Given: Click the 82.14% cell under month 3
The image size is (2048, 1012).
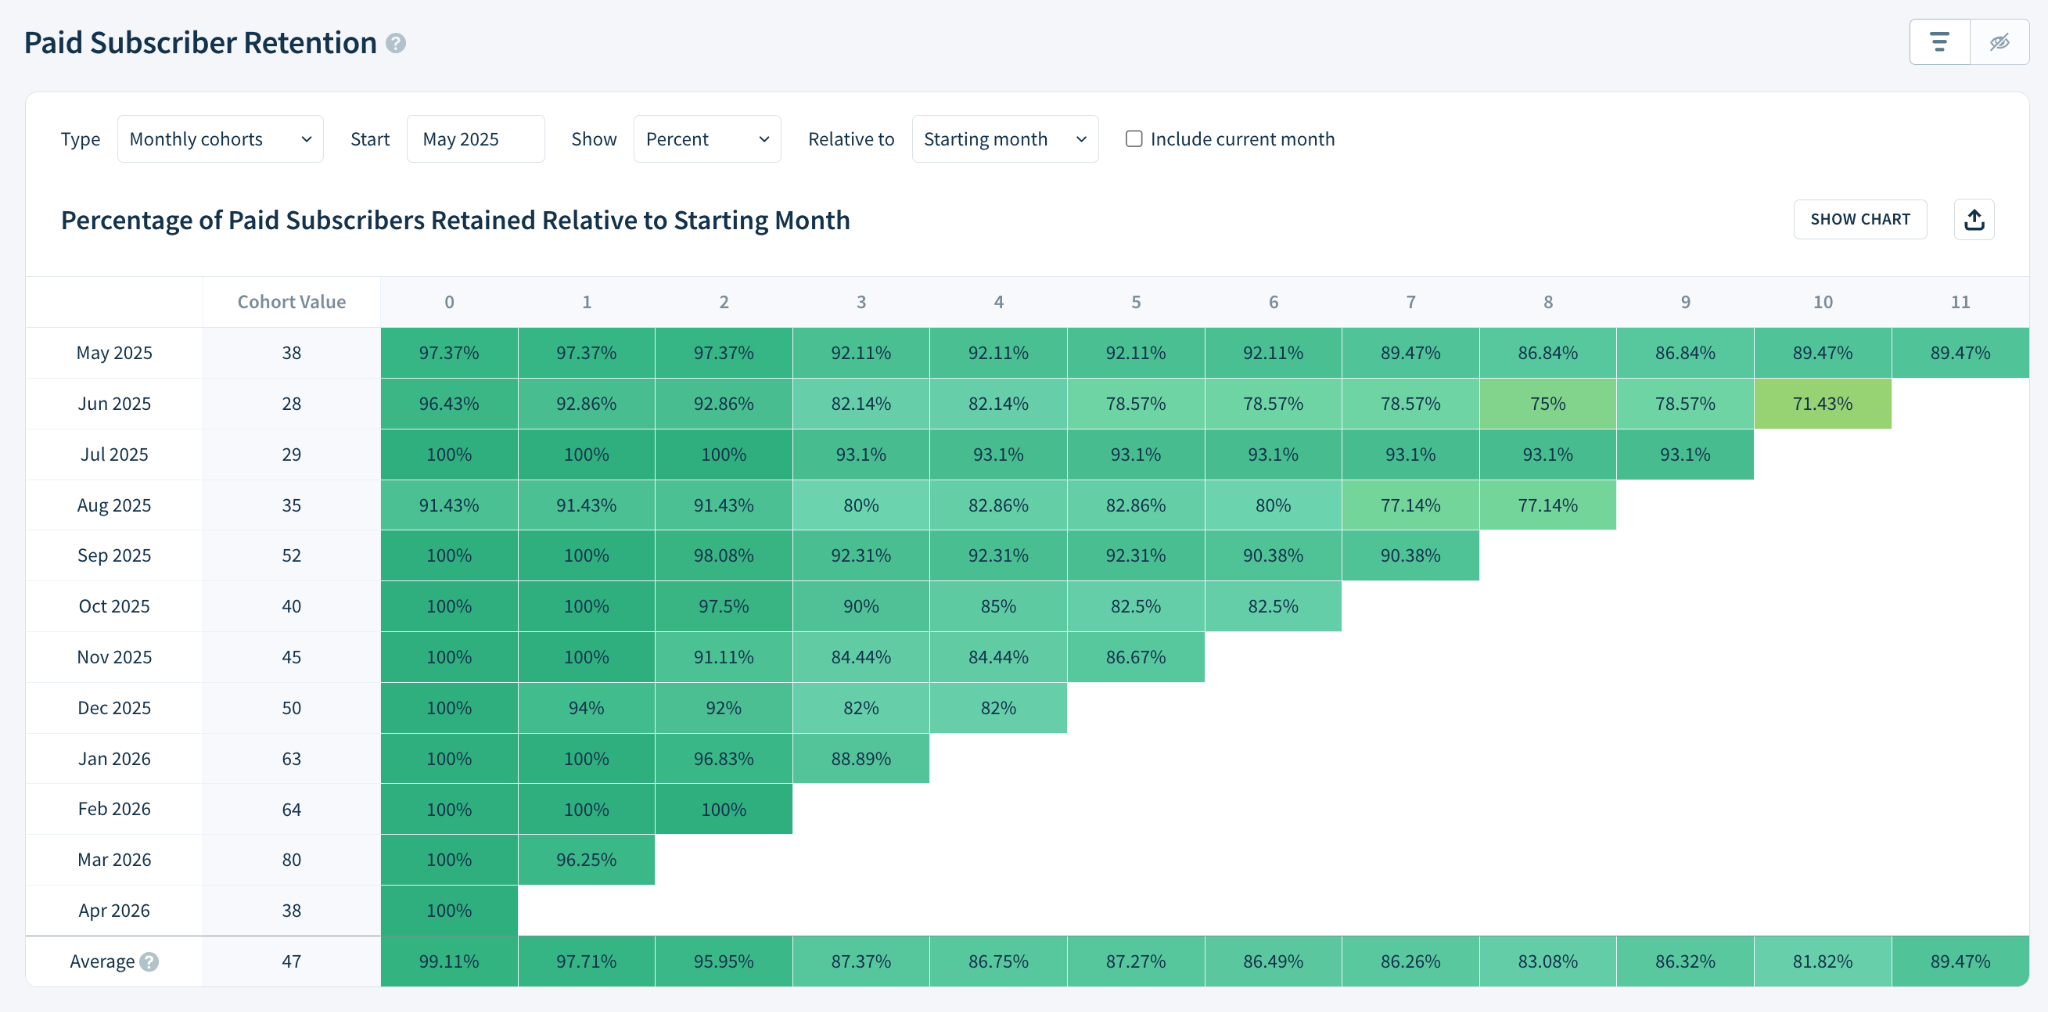Looking at the screenshot, I should 861,404.
